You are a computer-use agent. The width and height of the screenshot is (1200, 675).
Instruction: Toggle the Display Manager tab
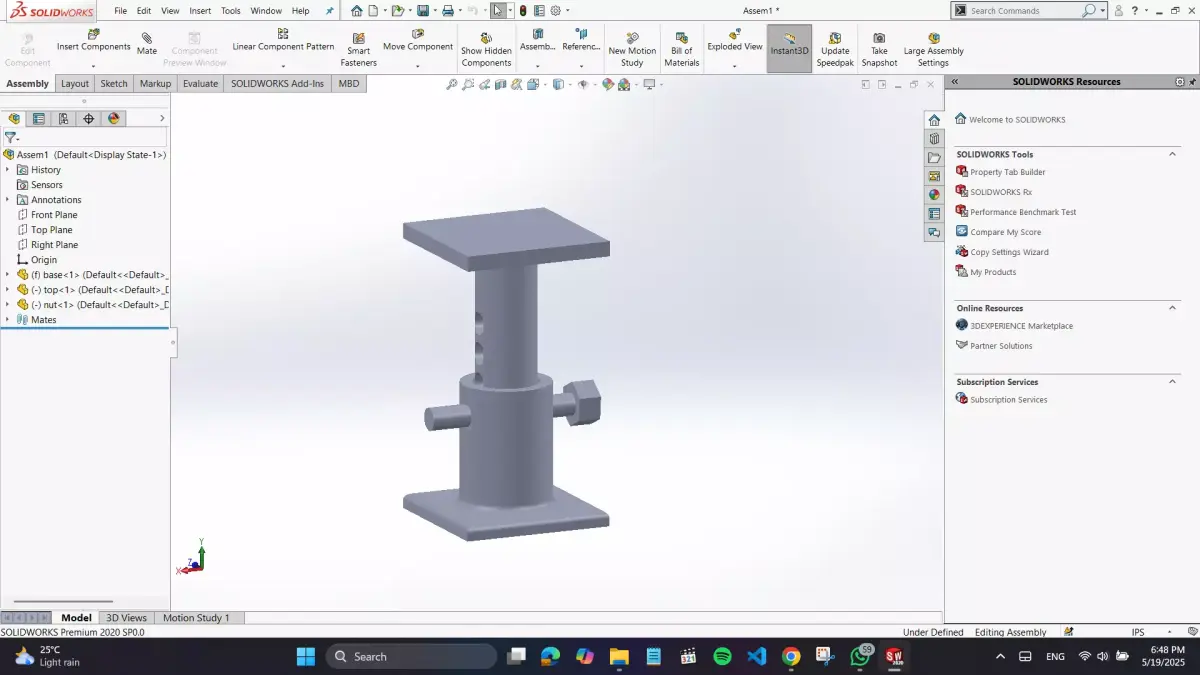point(114,118)
